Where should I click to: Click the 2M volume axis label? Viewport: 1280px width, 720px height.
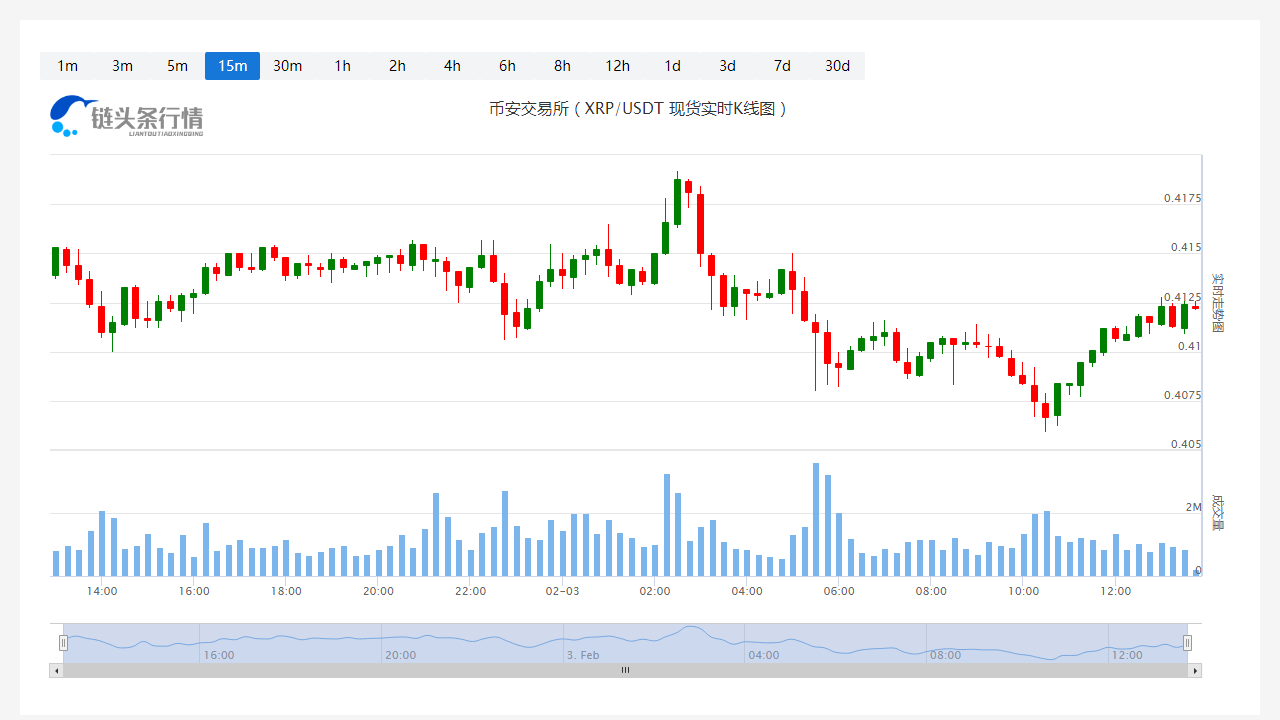(1194, 507)
